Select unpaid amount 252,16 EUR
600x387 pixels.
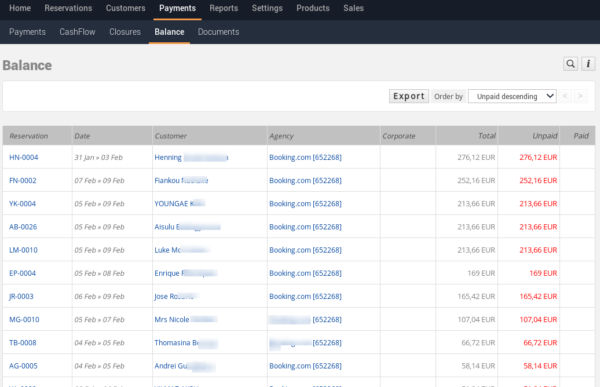538,180
